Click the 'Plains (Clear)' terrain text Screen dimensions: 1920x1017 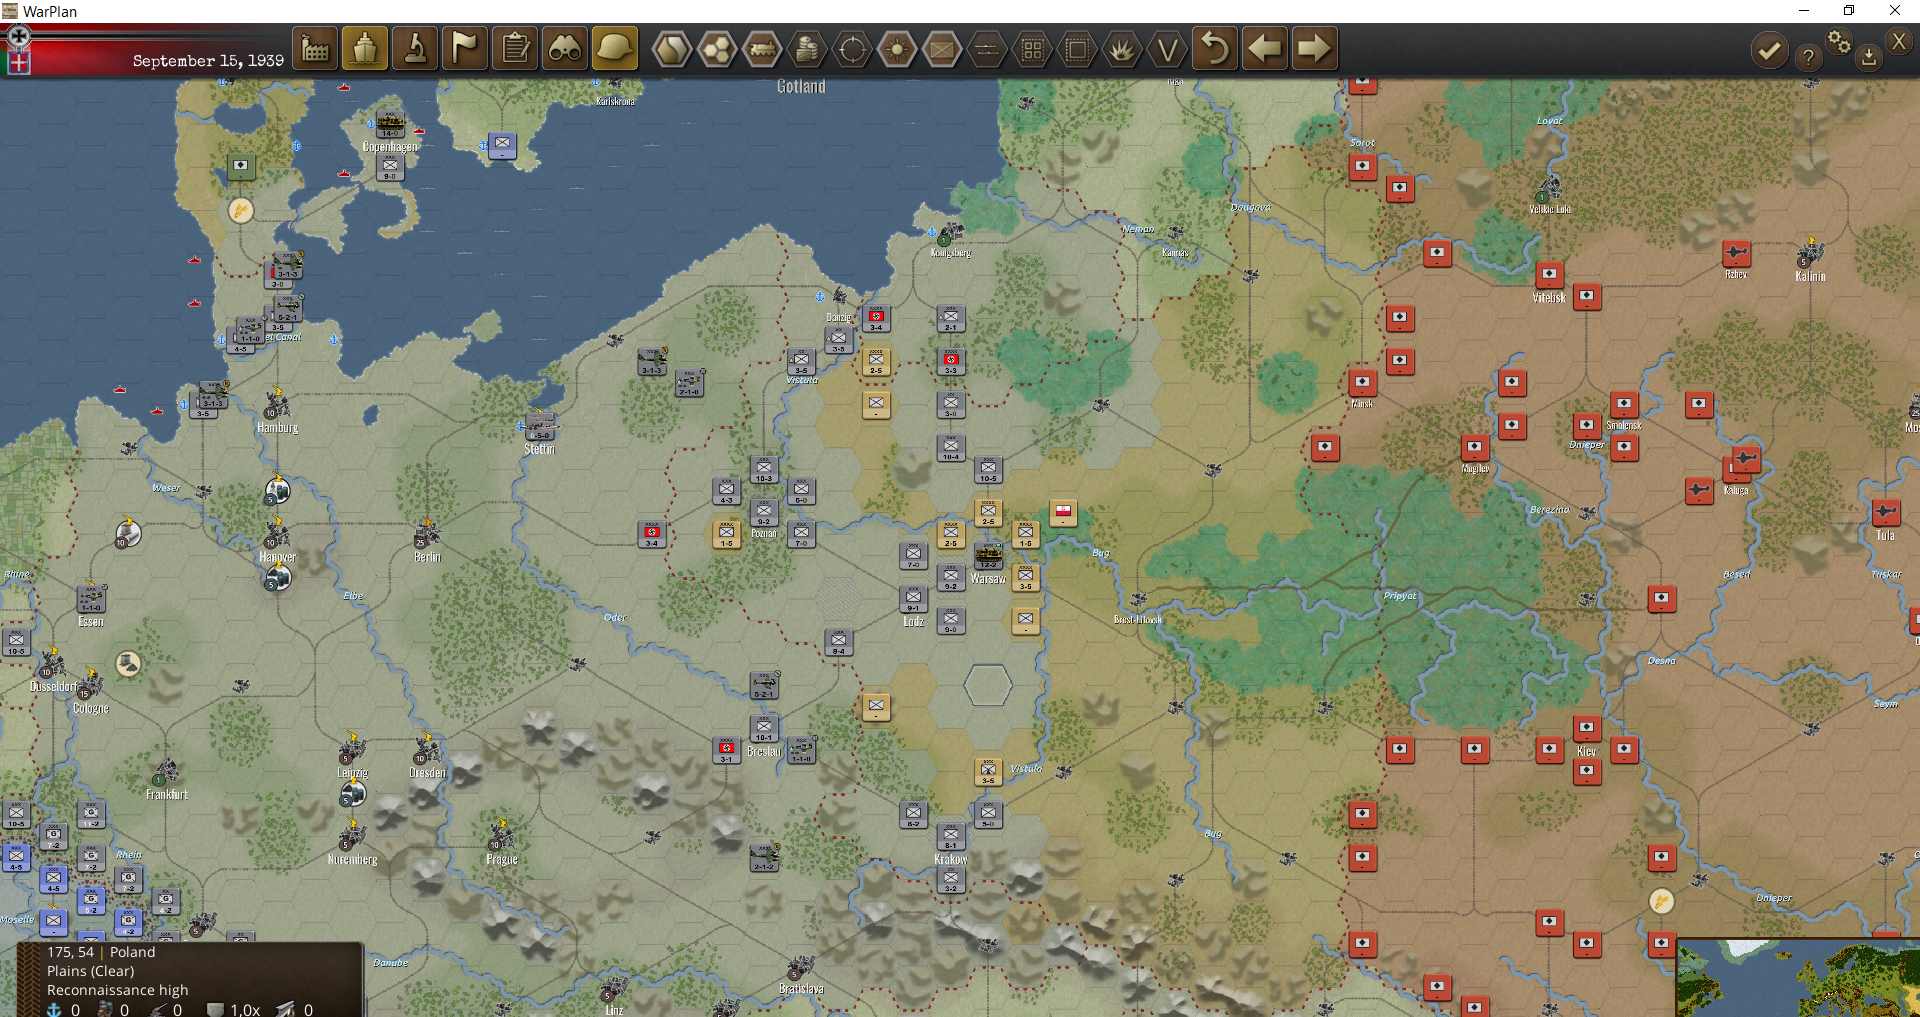90,971
